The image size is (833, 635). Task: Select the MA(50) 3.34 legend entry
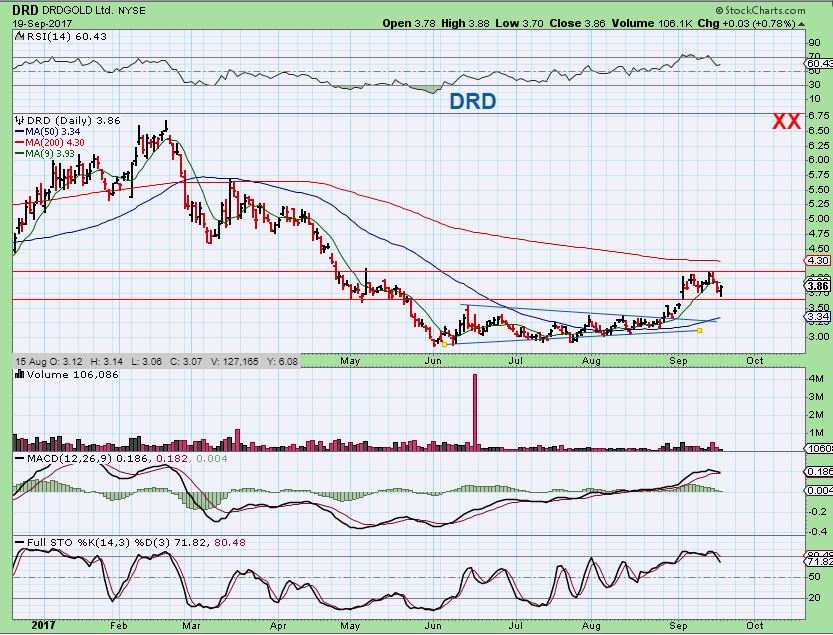click(48, 132)
